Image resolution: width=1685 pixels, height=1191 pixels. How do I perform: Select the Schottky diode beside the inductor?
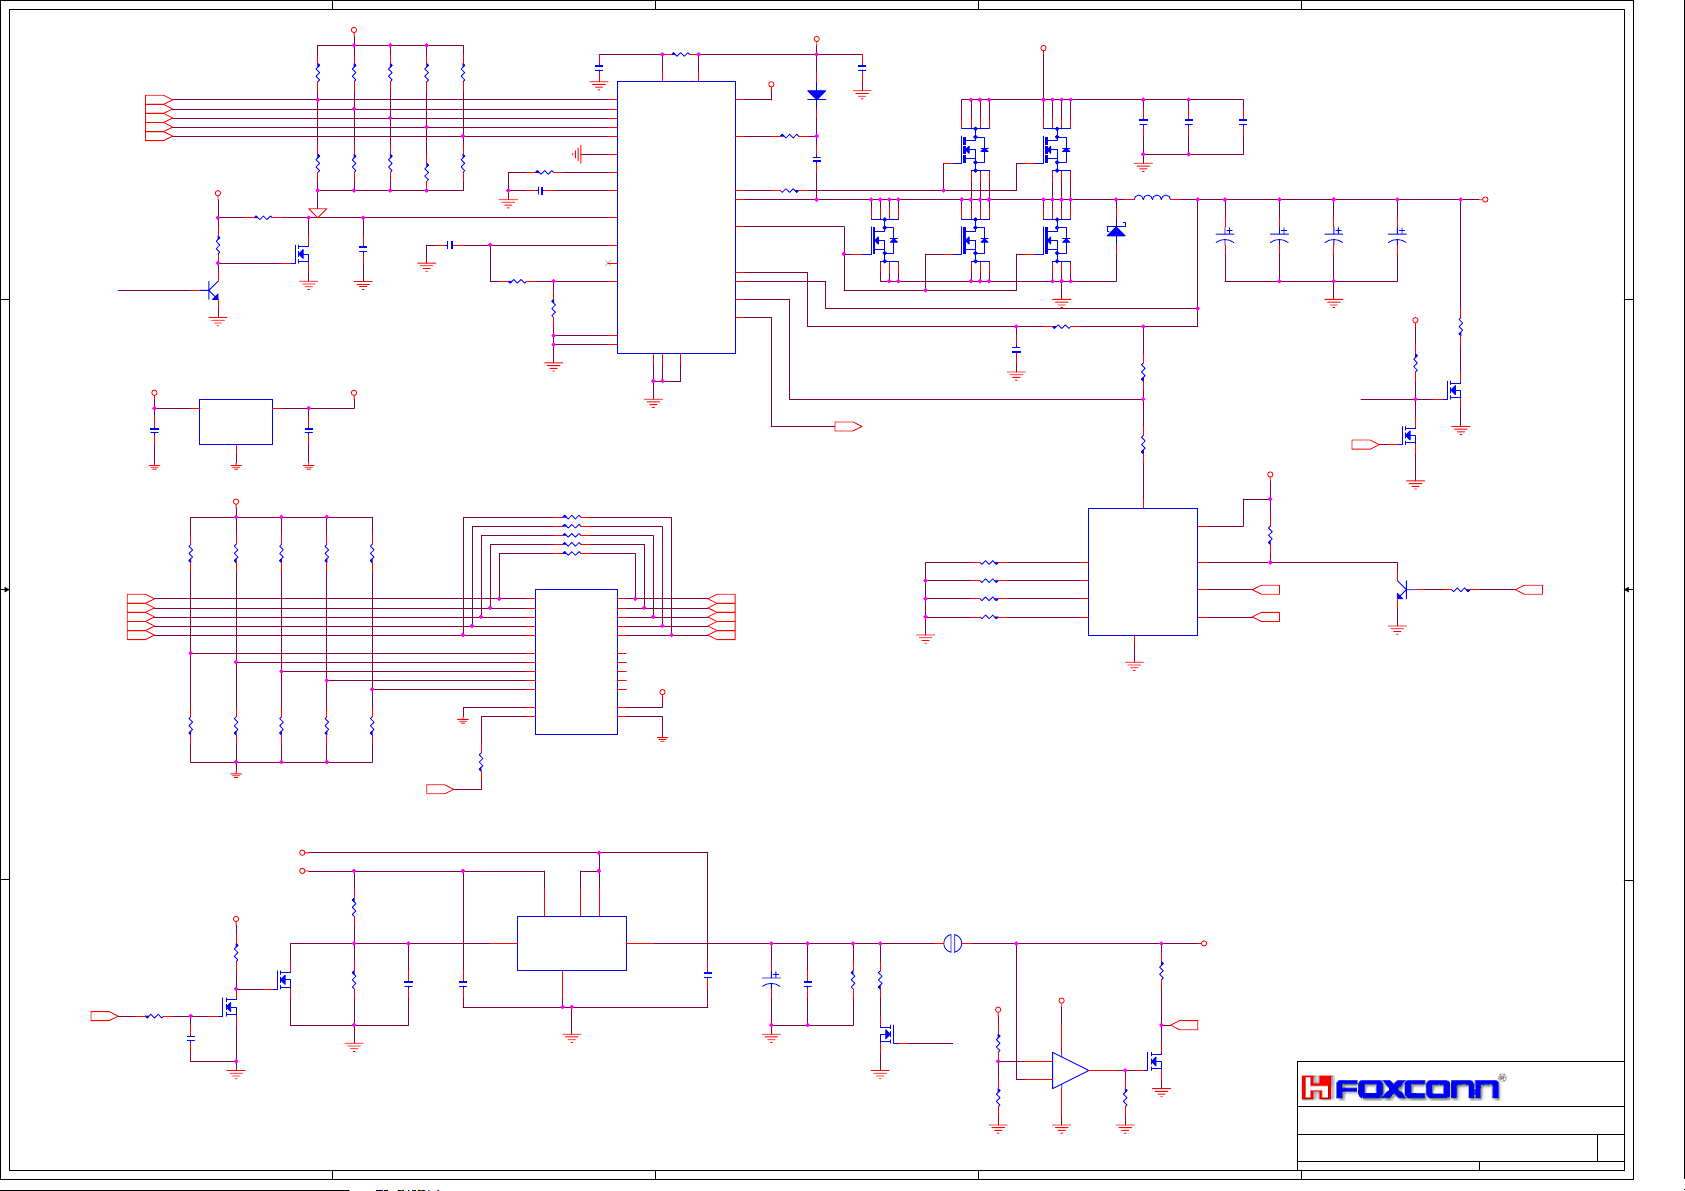coord(1116,231)
